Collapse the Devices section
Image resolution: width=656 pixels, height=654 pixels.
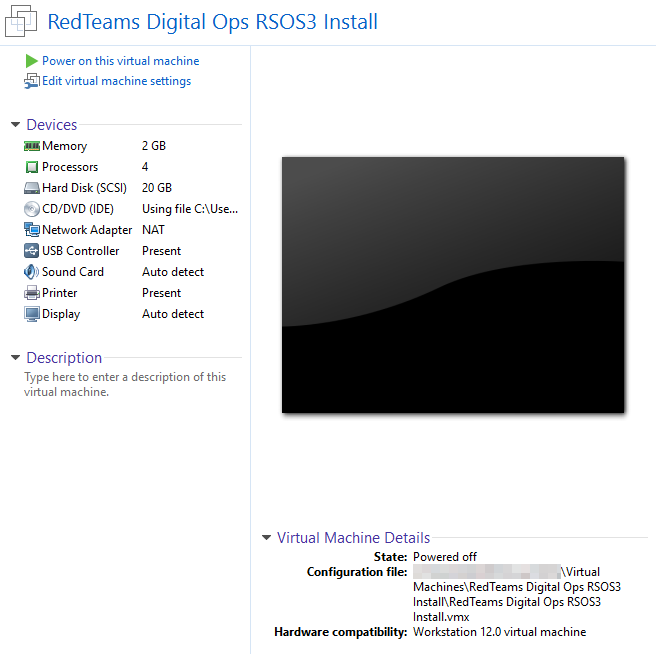(x=15, y=125)
